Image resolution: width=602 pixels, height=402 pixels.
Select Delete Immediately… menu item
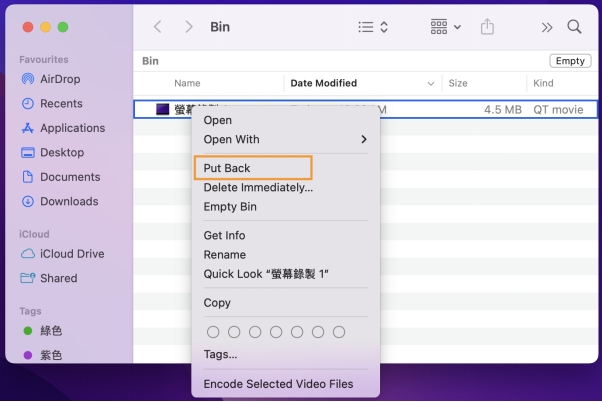pos(258,187)
